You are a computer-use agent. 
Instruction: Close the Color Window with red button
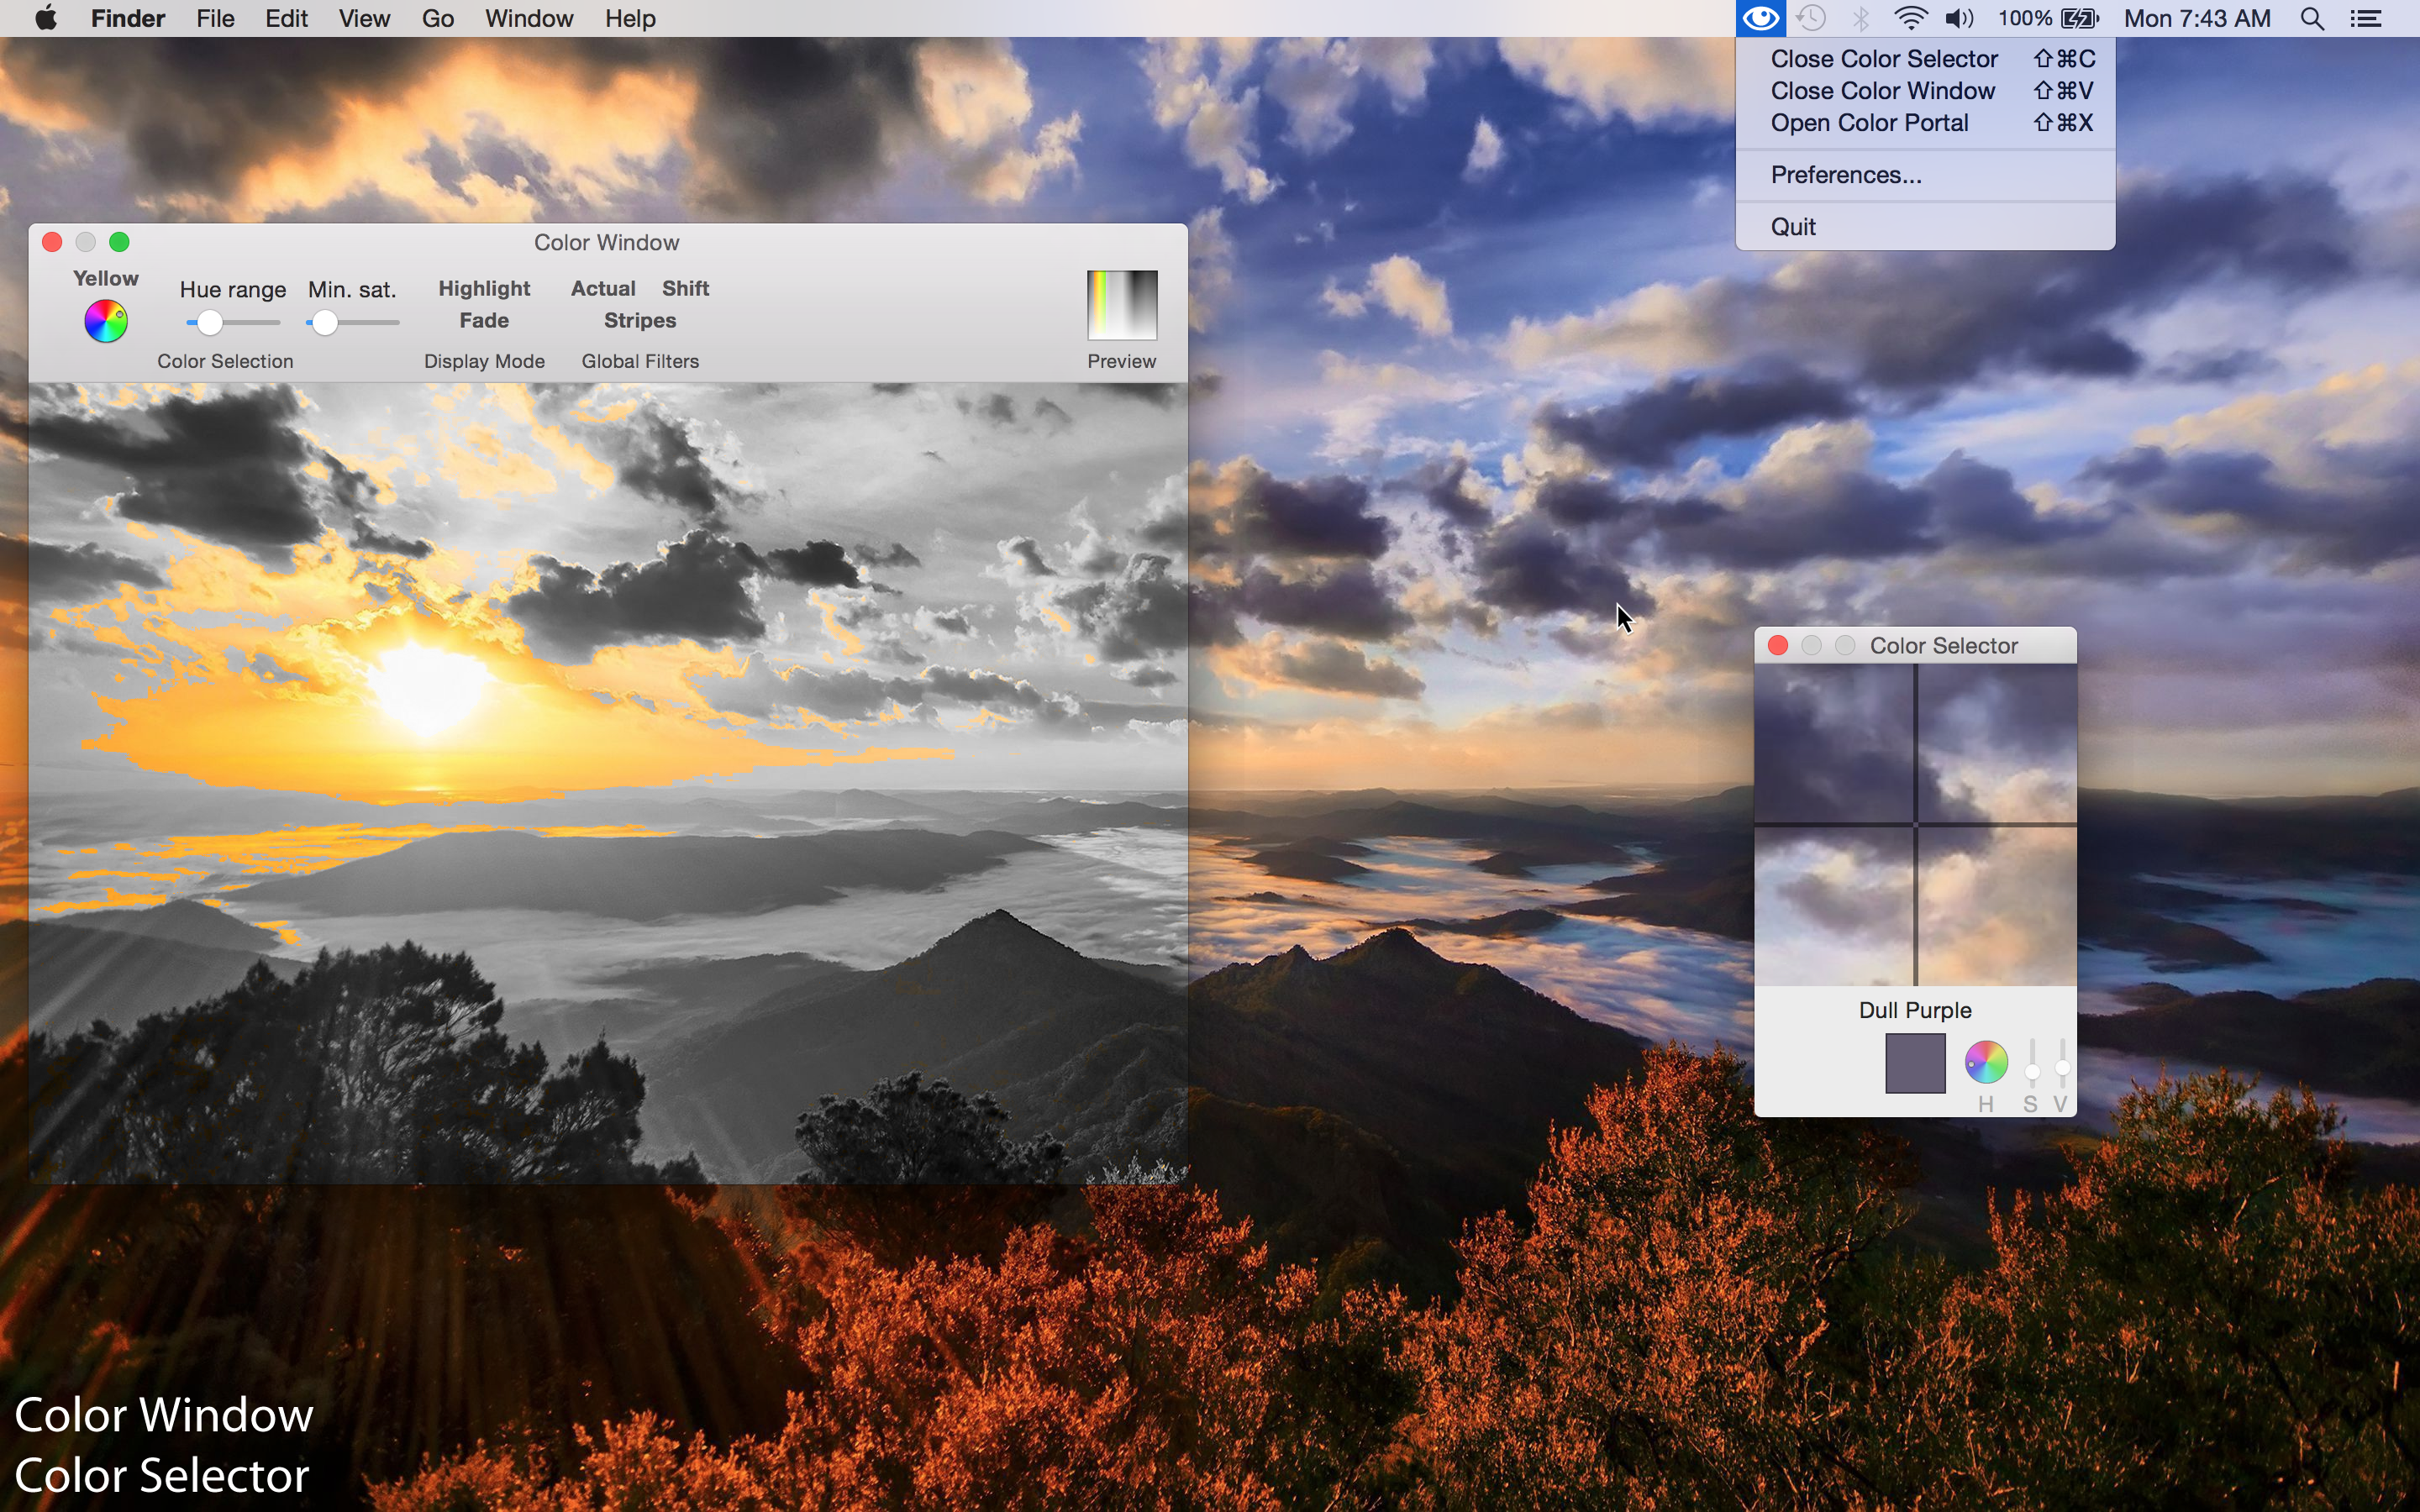52,242
